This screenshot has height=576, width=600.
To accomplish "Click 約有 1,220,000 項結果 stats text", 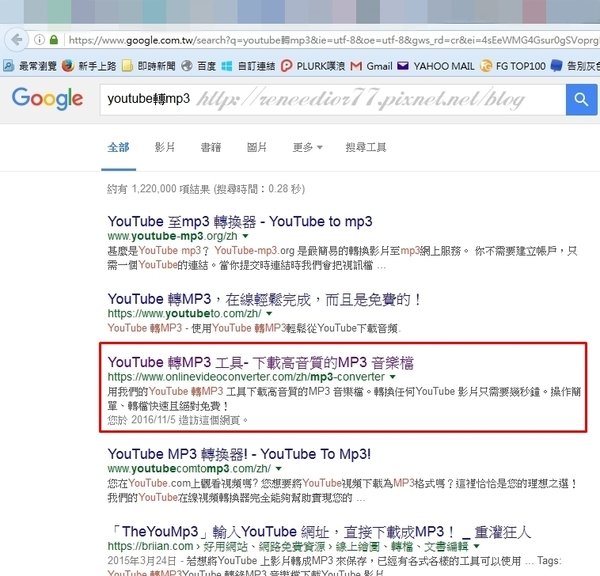I will click(x=206, y=189).
